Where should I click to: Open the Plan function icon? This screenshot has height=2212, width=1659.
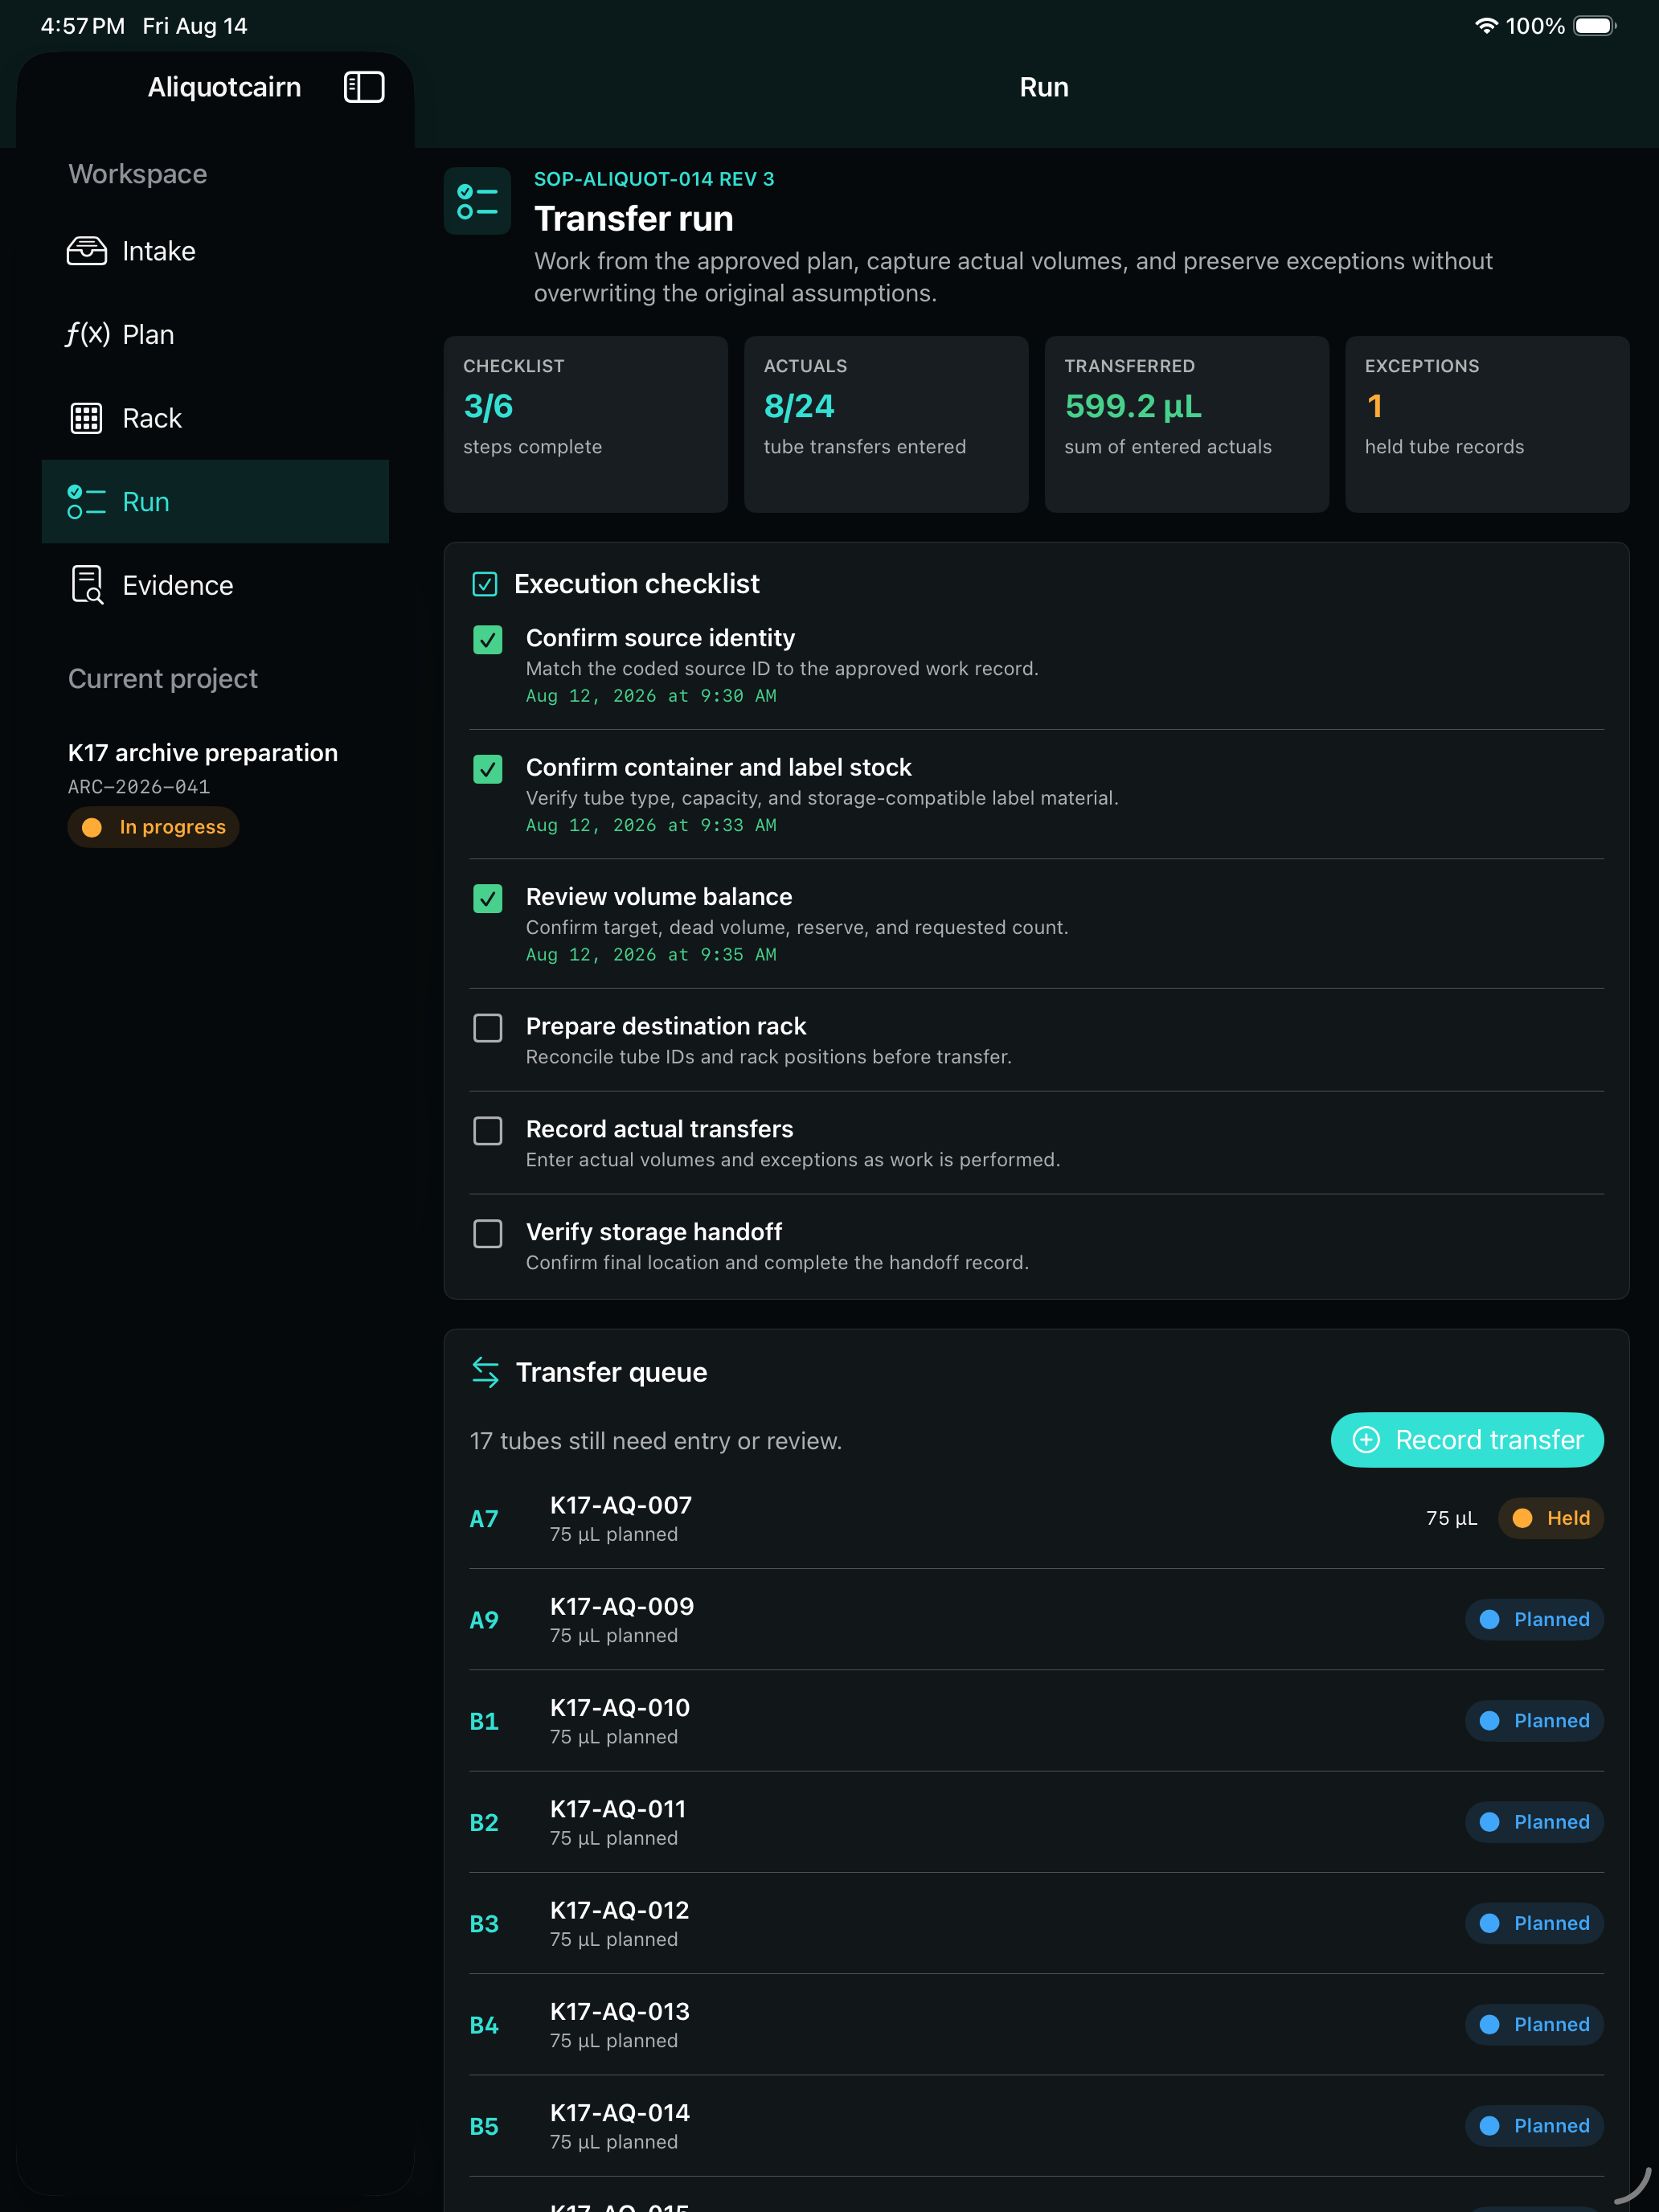pyautogui.click(x=87, y=334)
